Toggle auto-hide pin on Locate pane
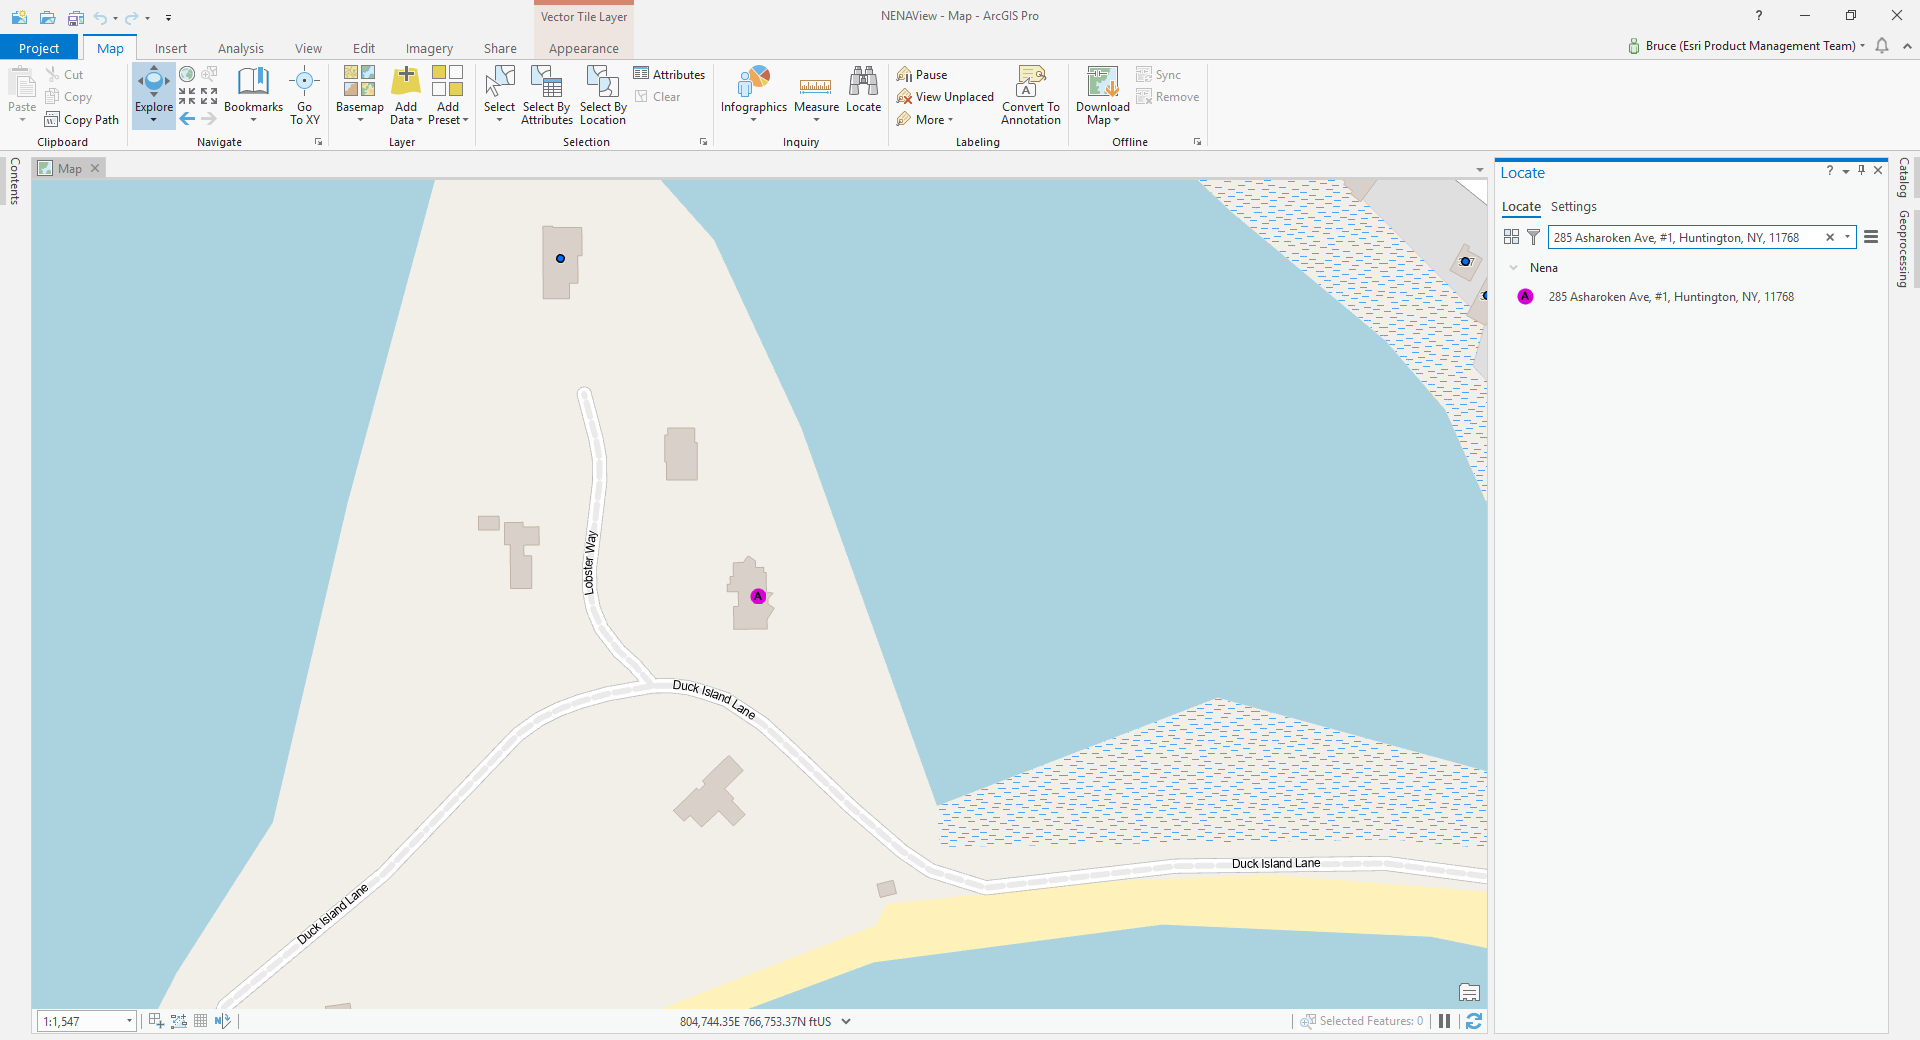This screenshot has width=1920, height=1040. tap(1861, 170)
